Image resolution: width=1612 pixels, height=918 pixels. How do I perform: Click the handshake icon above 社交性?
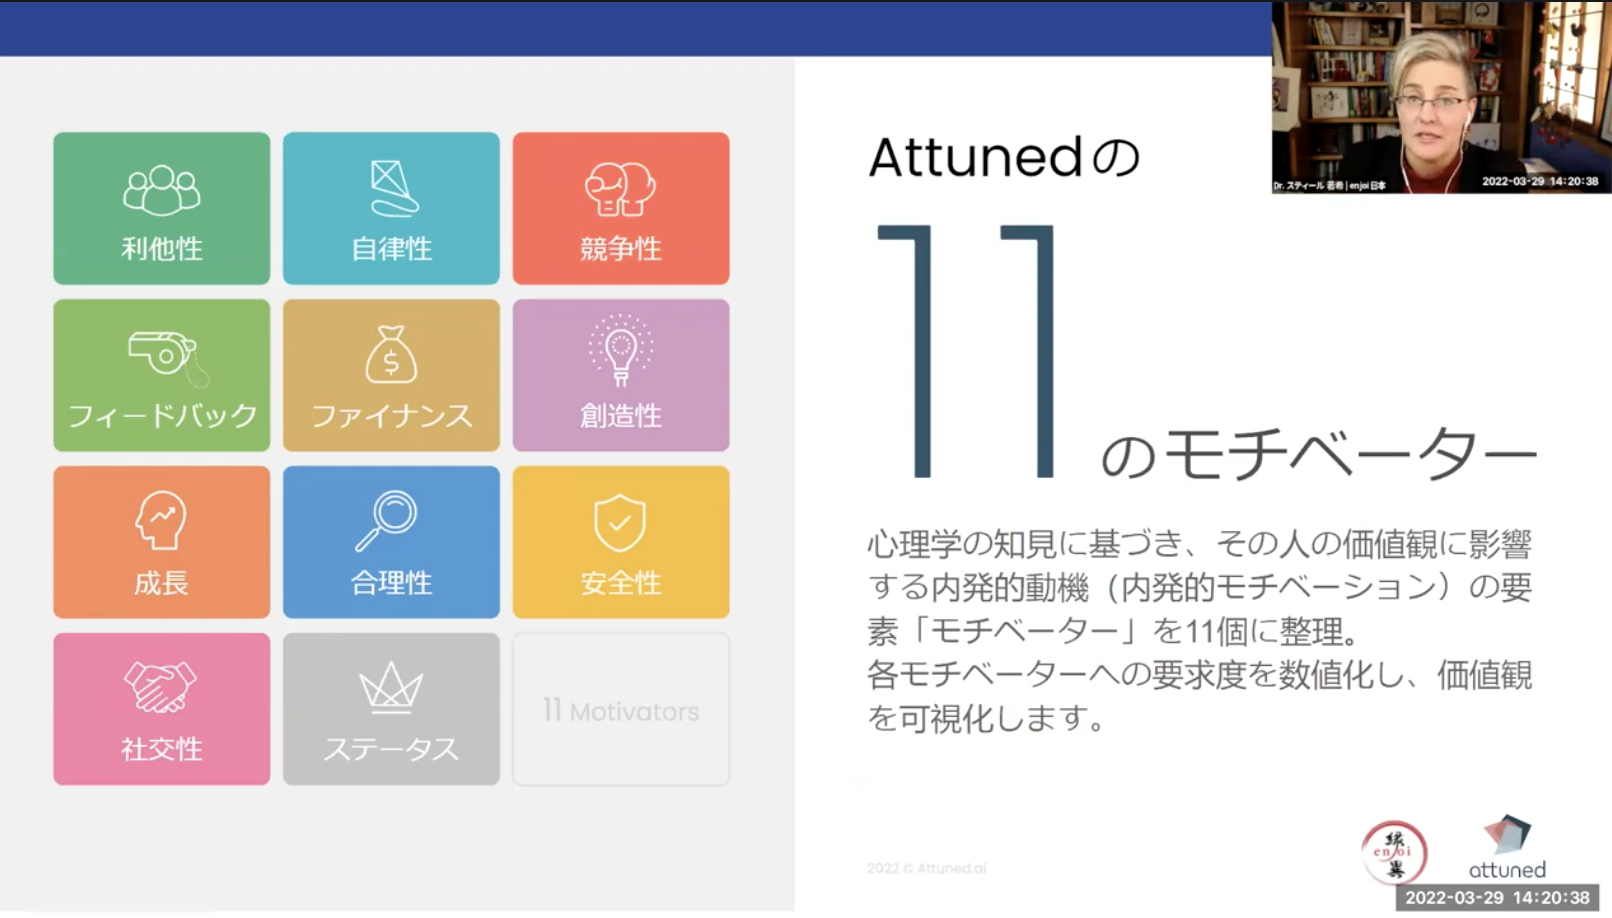coord(160,686)
